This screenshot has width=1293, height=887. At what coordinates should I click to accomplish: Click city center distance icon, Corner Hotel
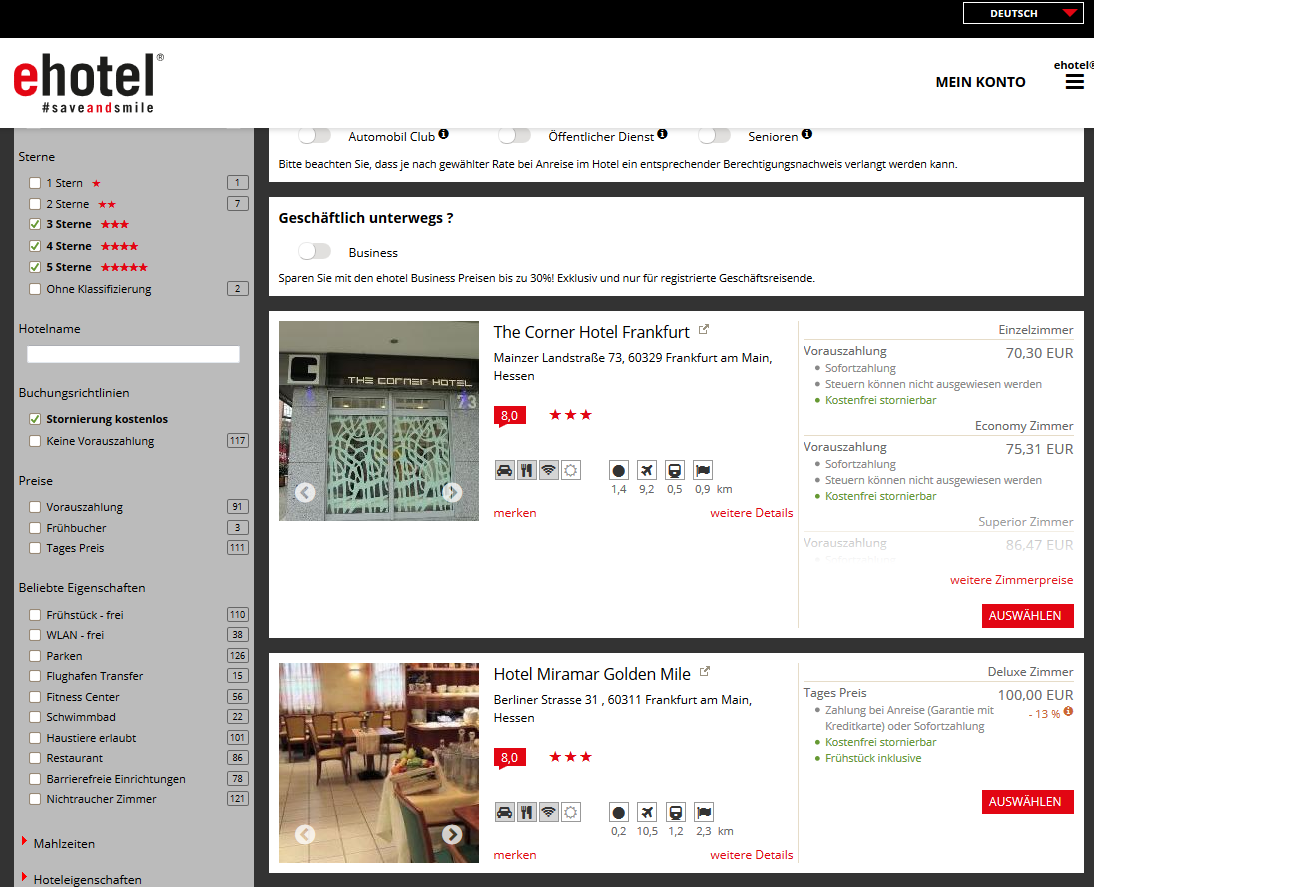619,470
